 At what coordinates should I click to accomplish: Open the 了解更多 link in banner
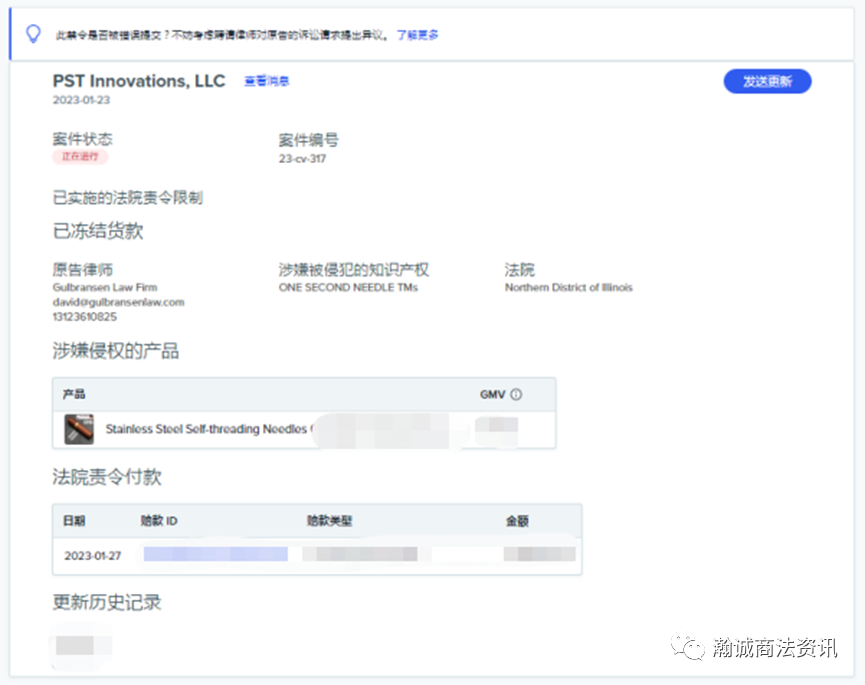[418, 35]
